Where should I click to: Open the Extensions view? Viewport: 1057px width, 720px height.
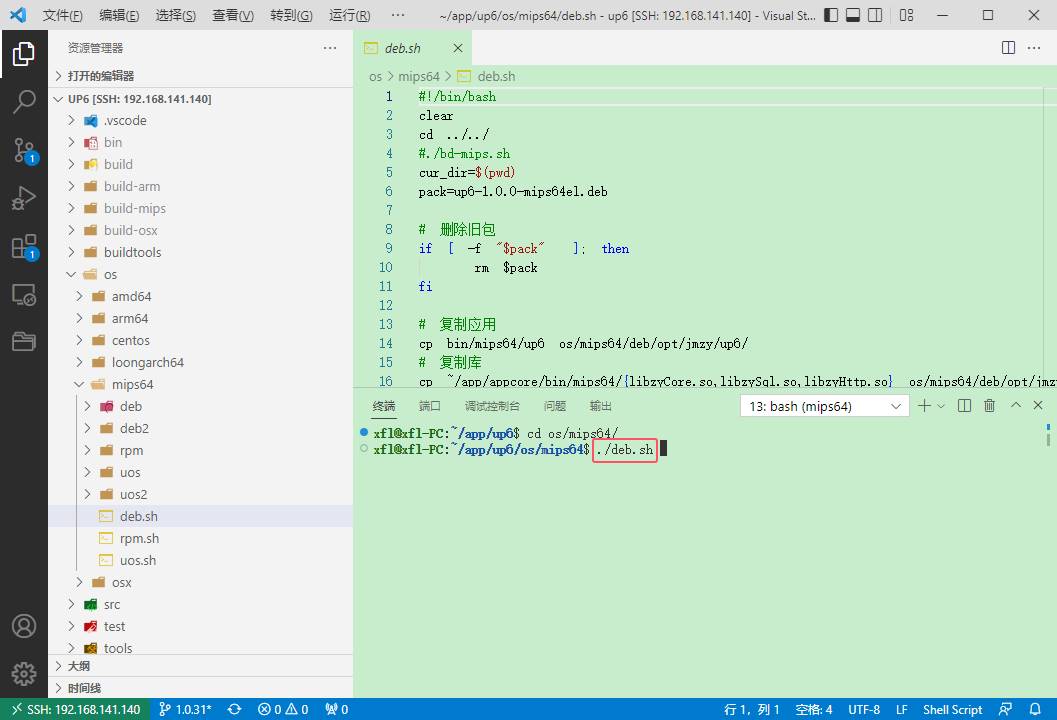click(24, 247)
